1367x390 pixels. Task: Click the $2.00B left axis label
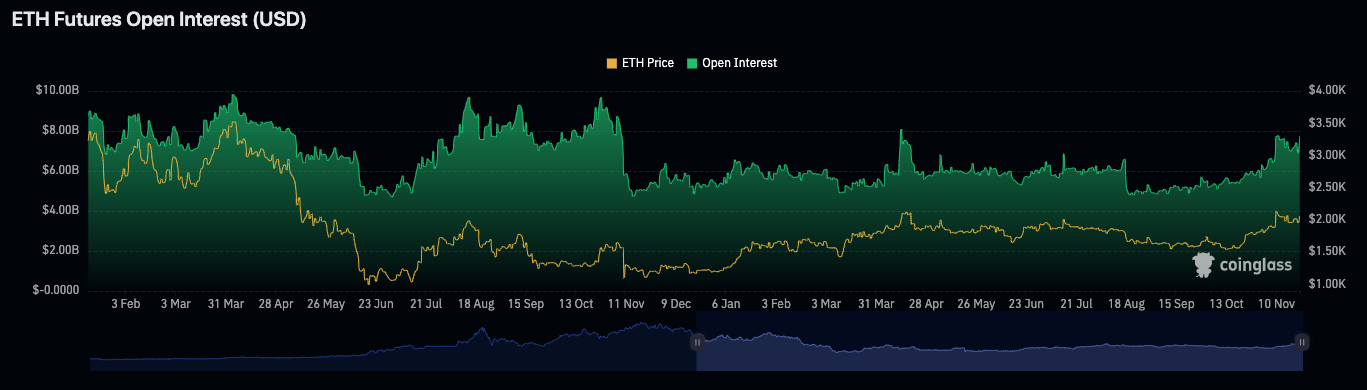(x=60, y=250)
